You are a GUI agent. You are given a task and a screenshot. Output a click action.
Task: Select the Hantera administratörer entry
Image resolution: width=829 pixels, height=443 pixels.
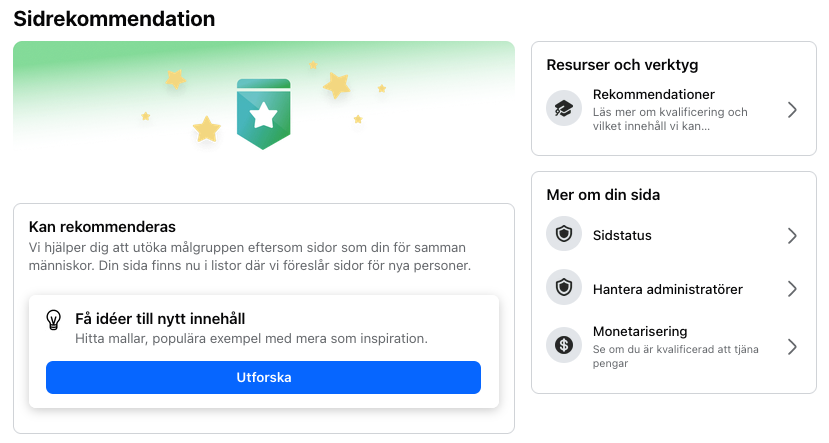(668, 290)
